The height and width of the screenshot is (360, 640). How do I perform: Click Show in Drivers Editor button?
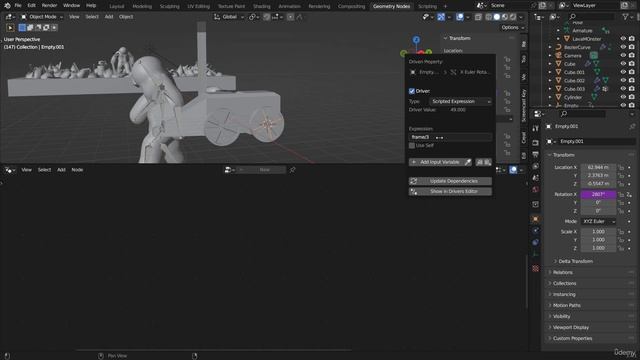pos(450,191)
